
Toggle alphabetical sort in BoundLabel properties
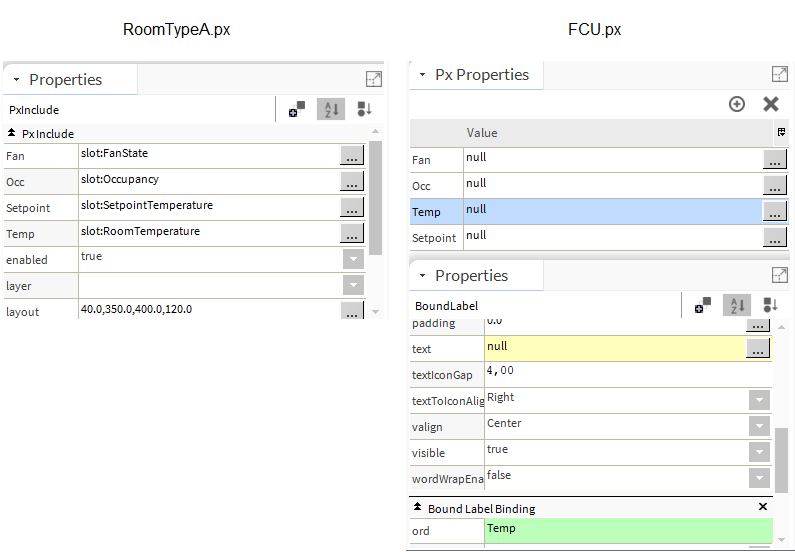tap(737, 306)
